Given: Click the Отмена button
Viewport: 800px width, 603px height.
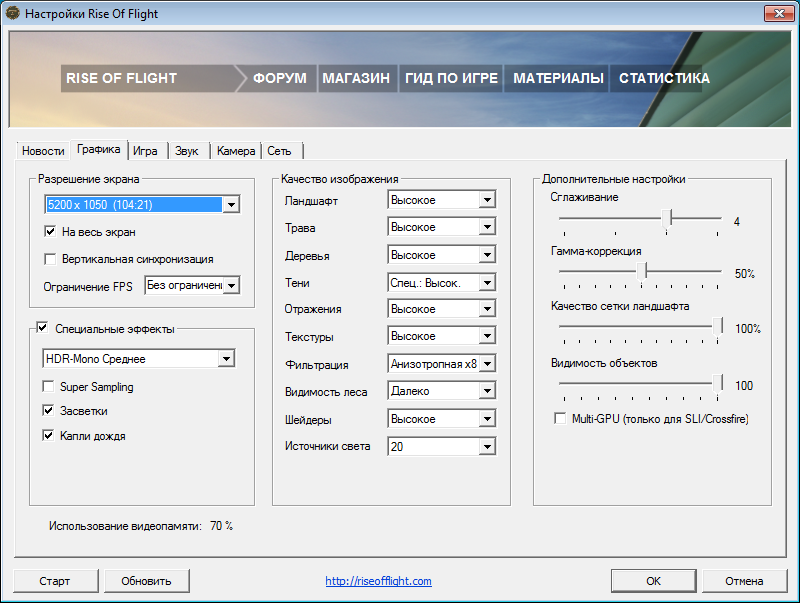Looking at the screenshot, I should click(744, 581).
